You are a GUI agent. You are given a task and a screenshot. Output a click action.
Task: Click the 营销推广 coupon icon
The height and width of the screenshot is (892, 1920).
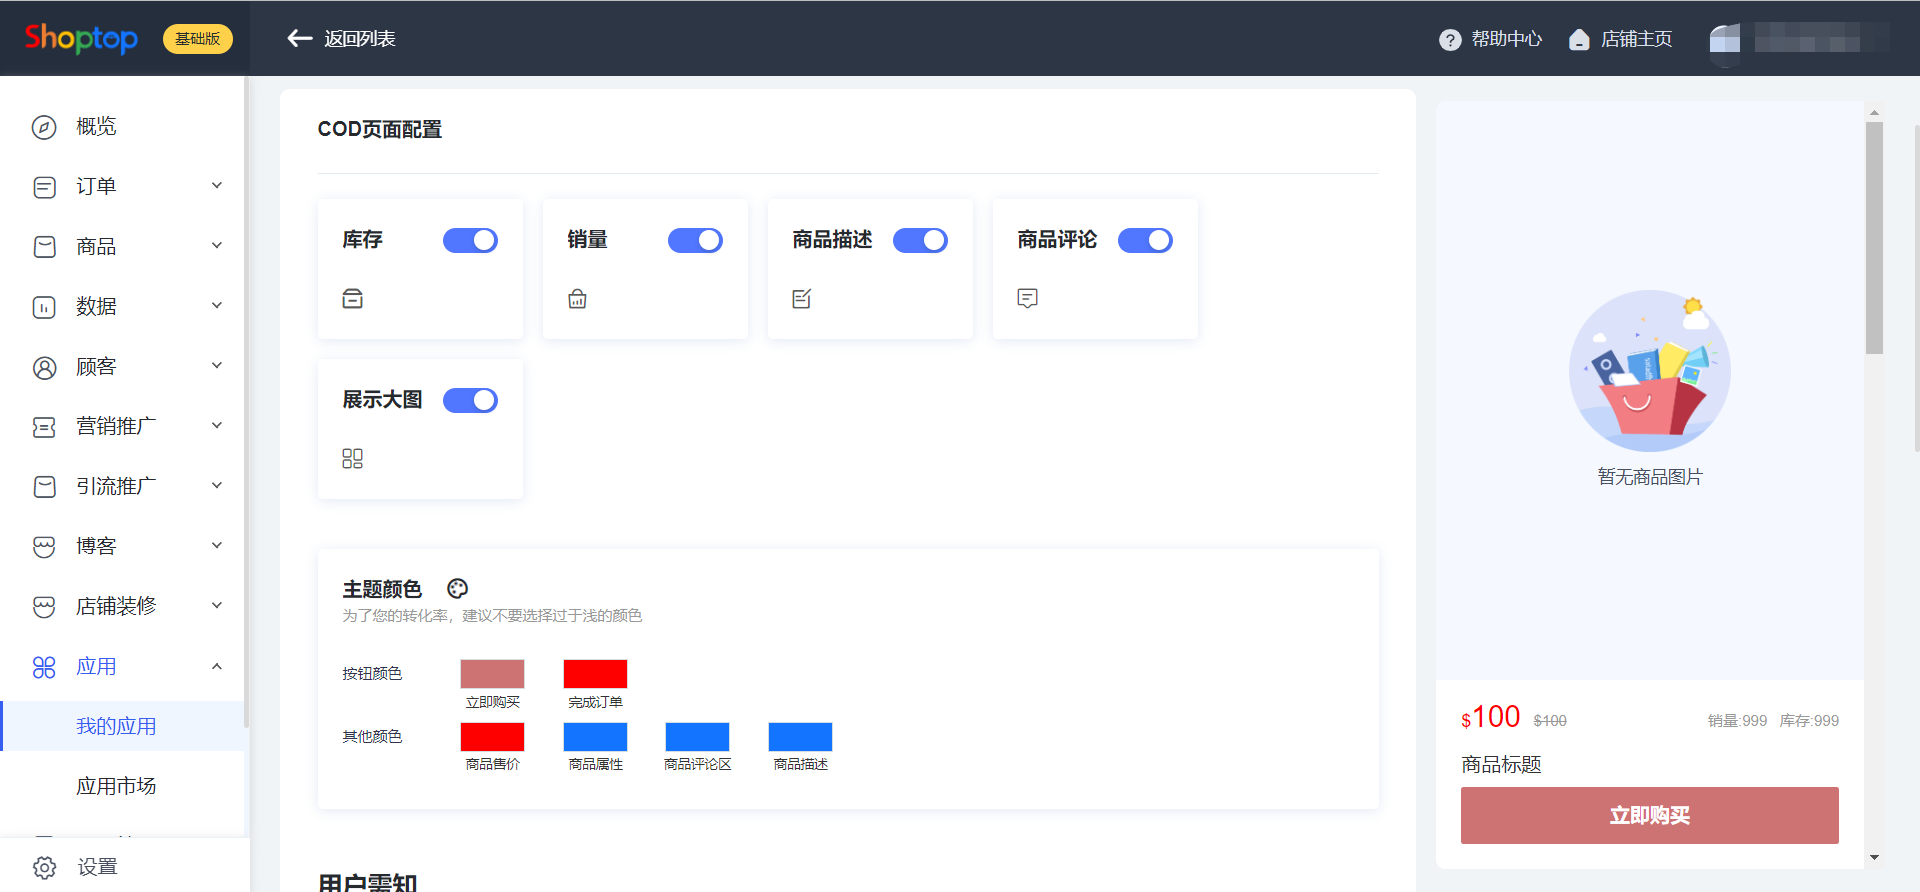44,427
